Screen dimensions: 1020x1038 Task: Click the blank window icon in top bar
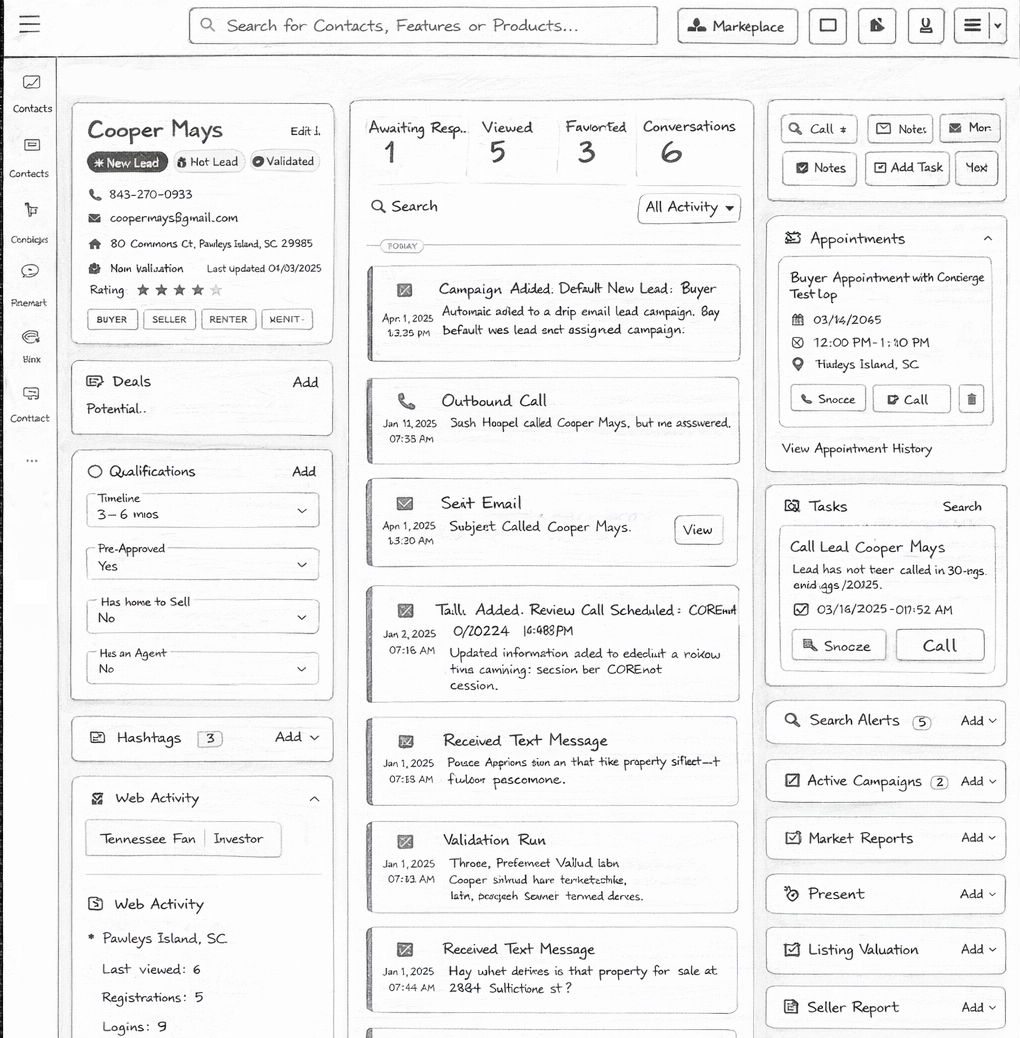(827, 26)
